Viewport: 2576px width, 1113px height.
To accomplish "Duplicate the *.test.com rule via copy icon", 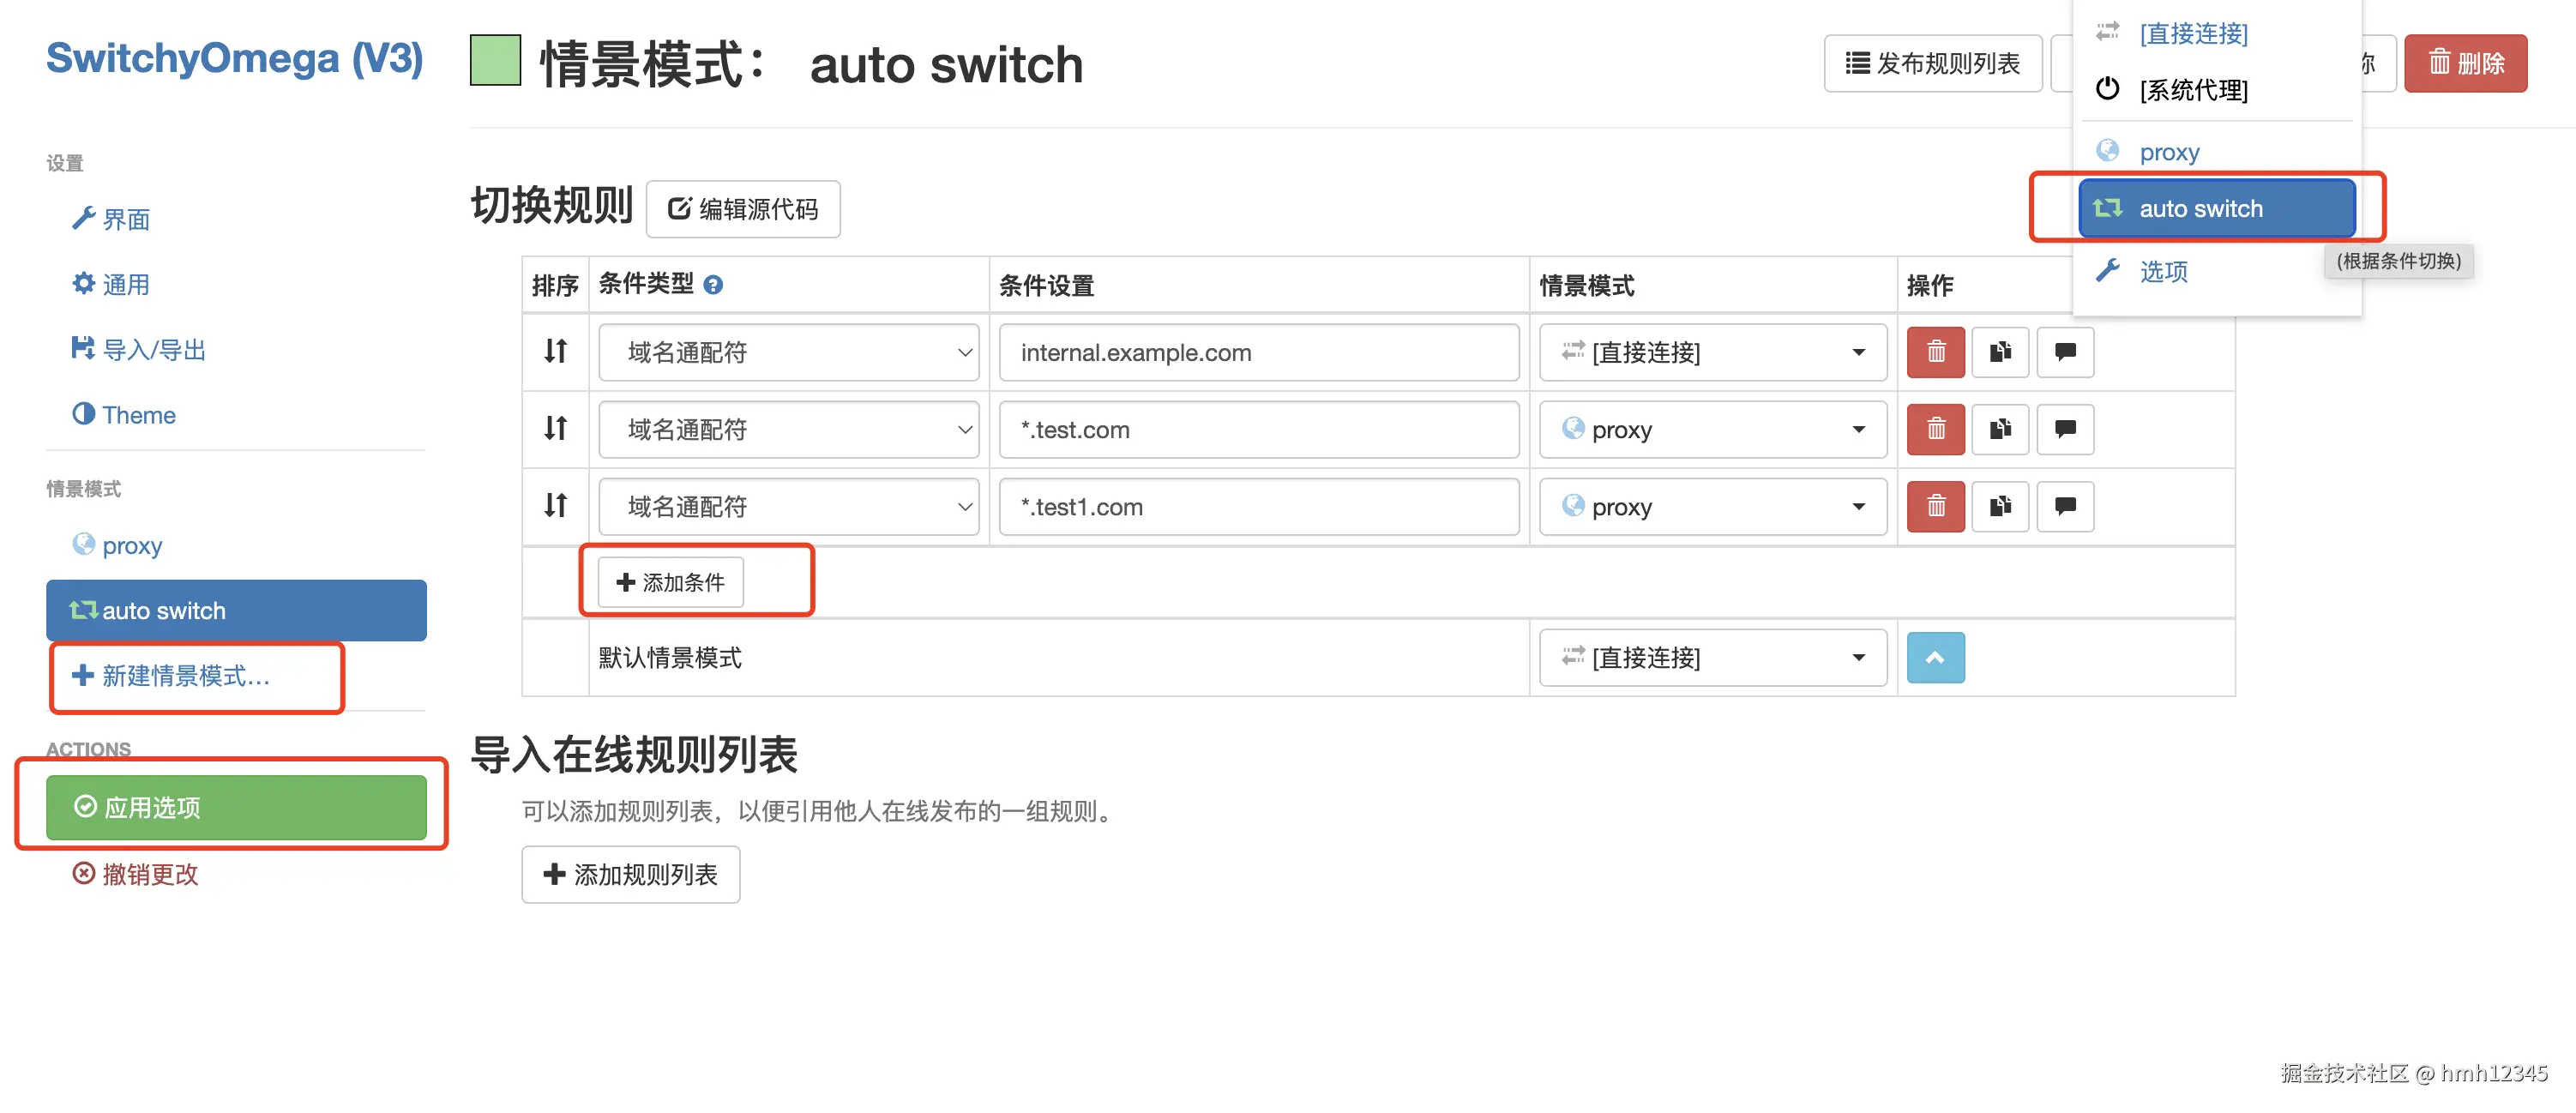I will tap(2000, 429).
